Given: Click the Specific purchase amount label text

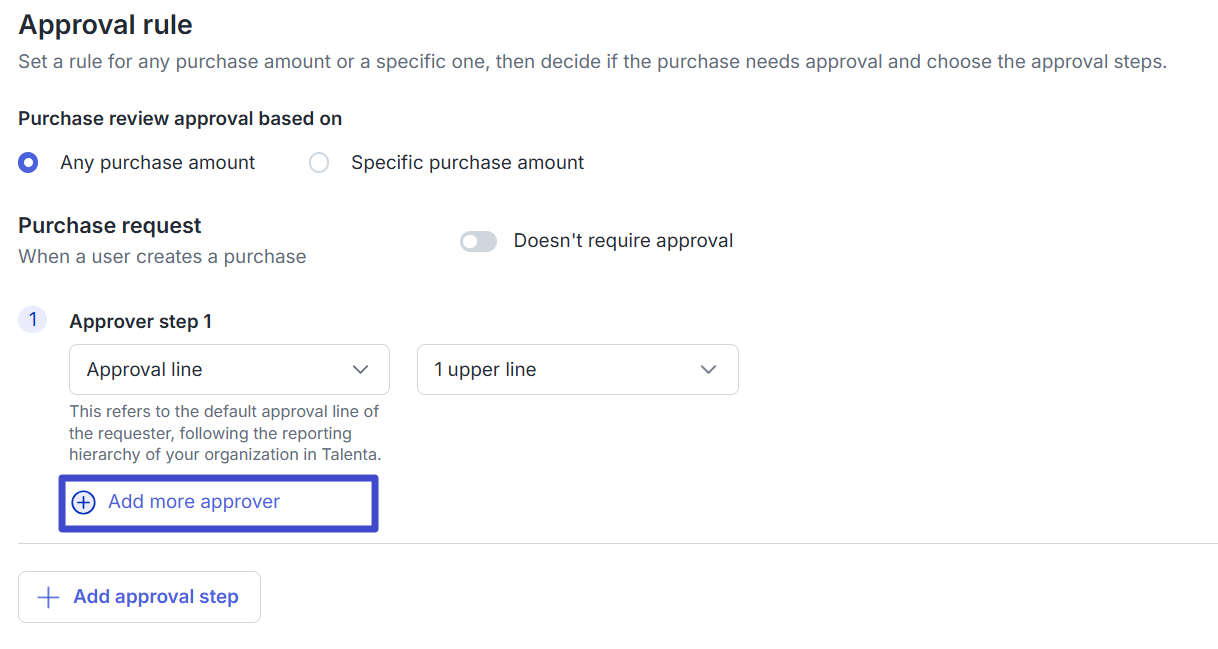Looking at the screenshot, I should [467, 162].
